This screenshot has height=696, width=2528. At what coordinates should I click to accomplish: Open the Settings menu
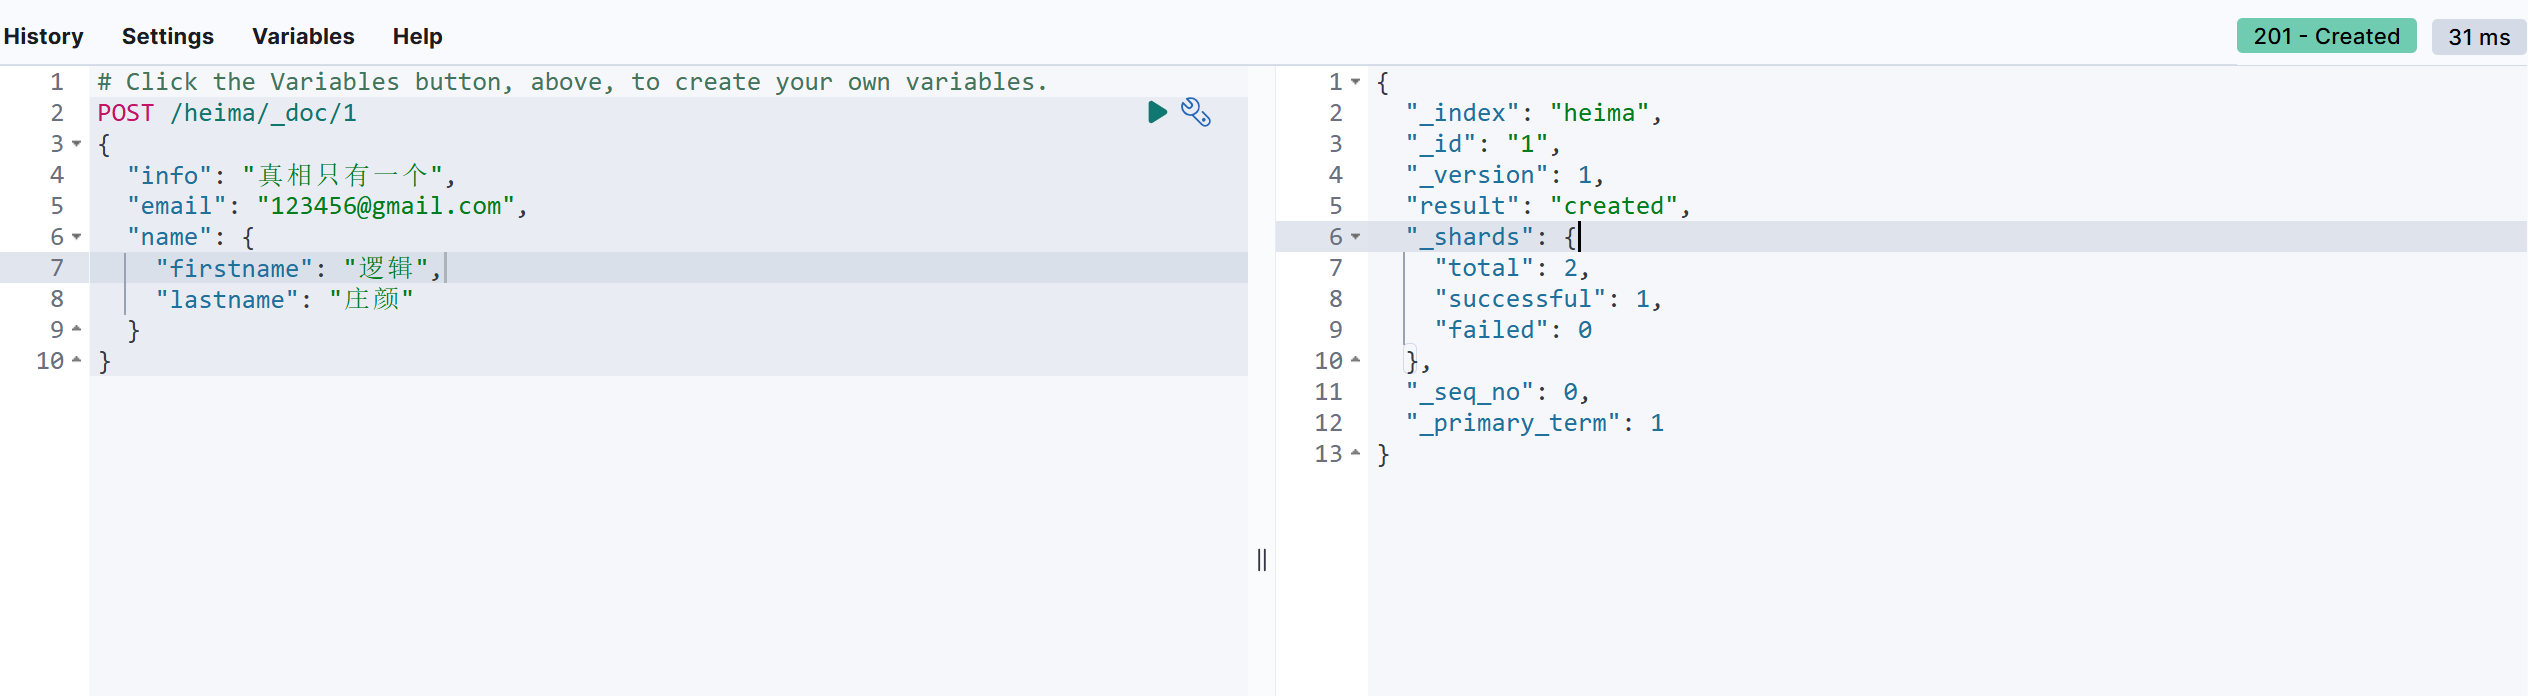[168, 37]
